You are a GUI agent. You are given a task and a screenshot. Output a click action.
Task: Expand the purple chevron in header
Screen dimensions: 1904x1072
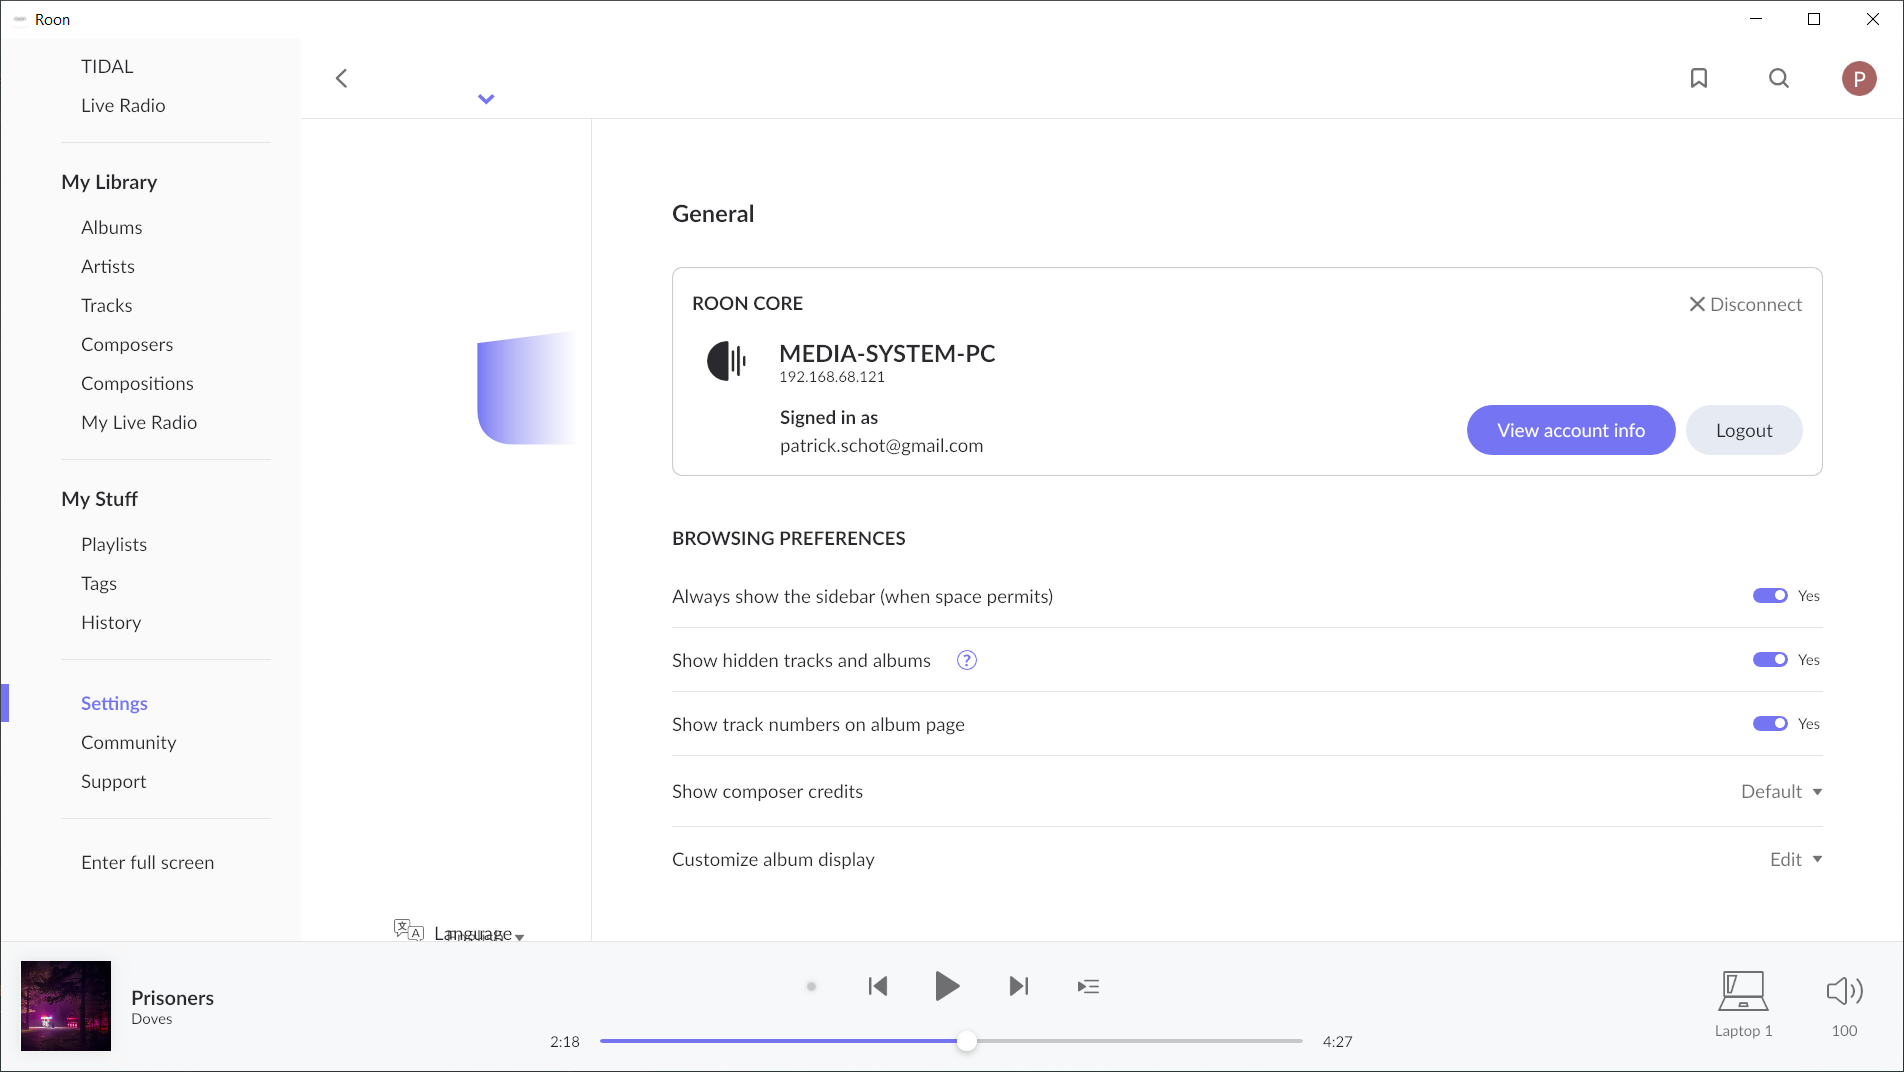pyautogui.click(x=486, y=99)
